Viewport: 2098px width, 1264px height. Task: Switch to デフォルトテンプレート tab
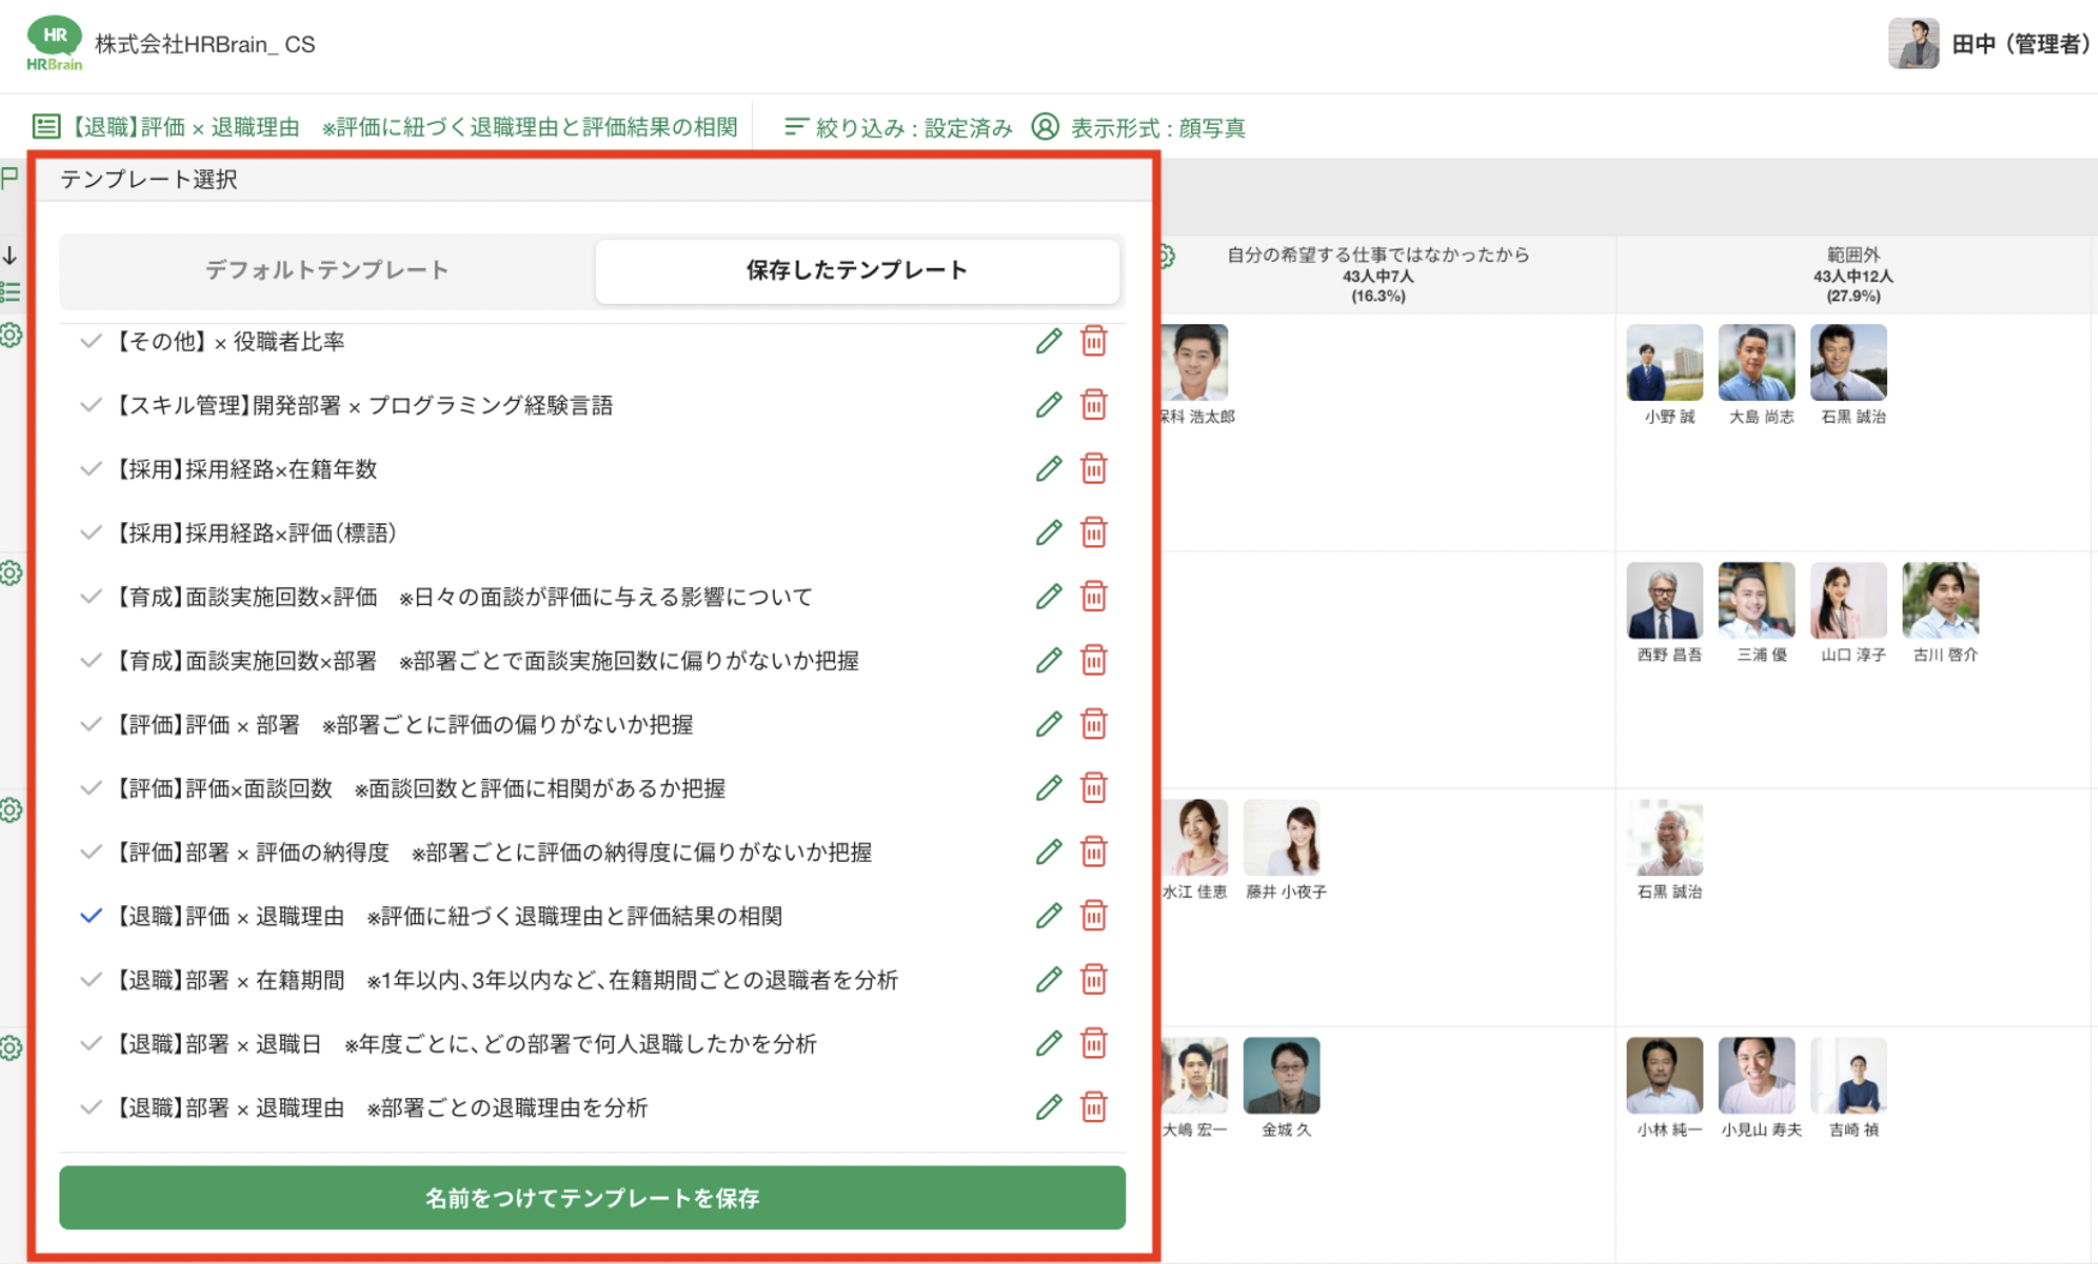(327, 270)
